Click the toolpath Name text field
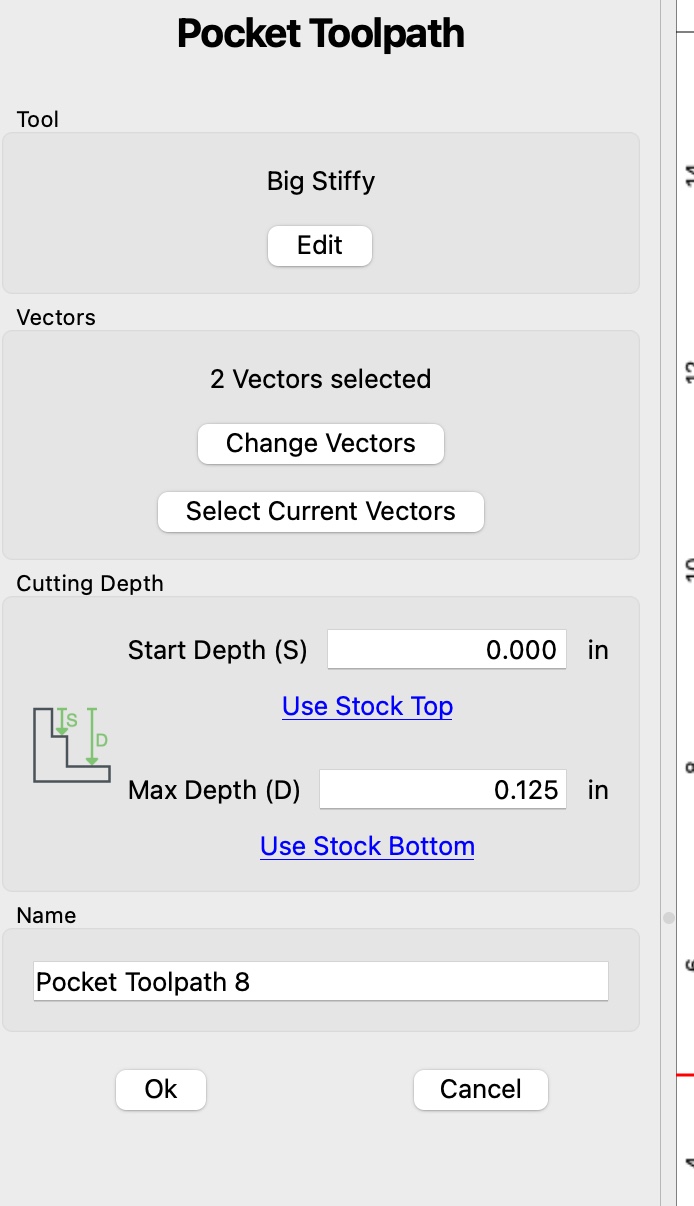 coord(321,982)
